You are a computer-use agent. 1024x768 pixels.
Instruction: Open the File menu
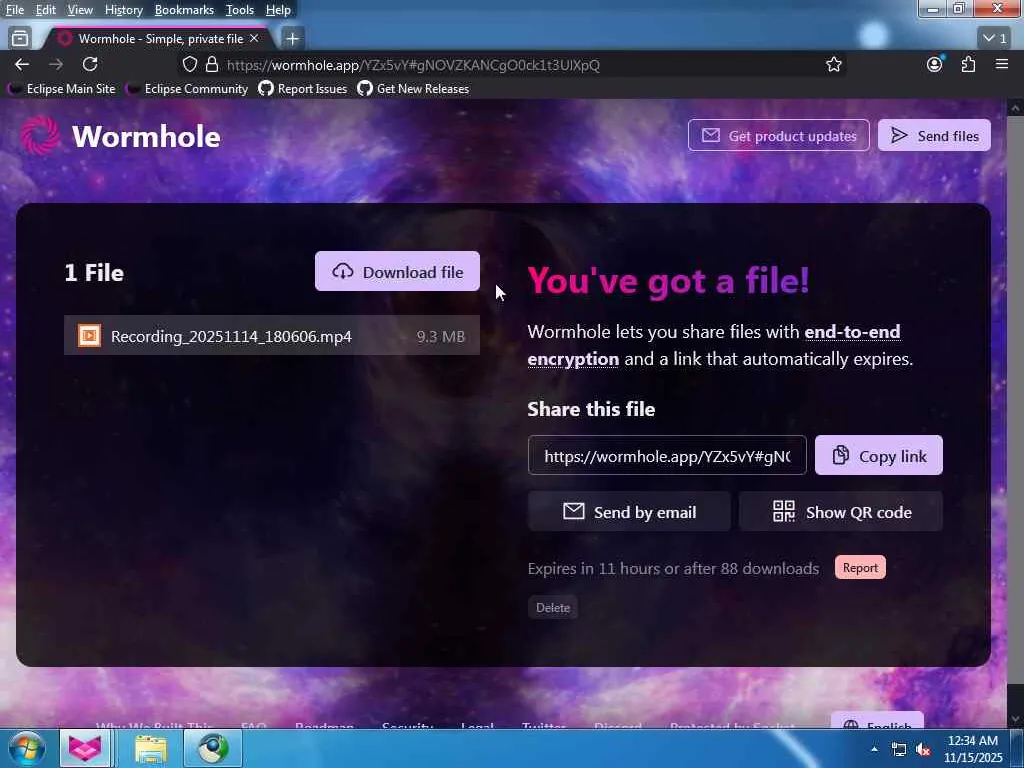[14, 10]
